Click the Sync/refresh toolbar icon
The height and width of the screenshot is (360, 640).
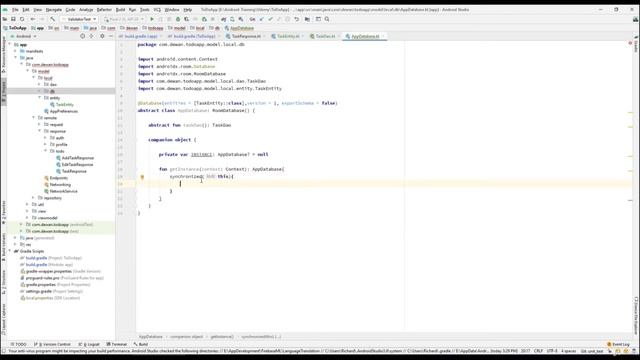pos(22,19)
